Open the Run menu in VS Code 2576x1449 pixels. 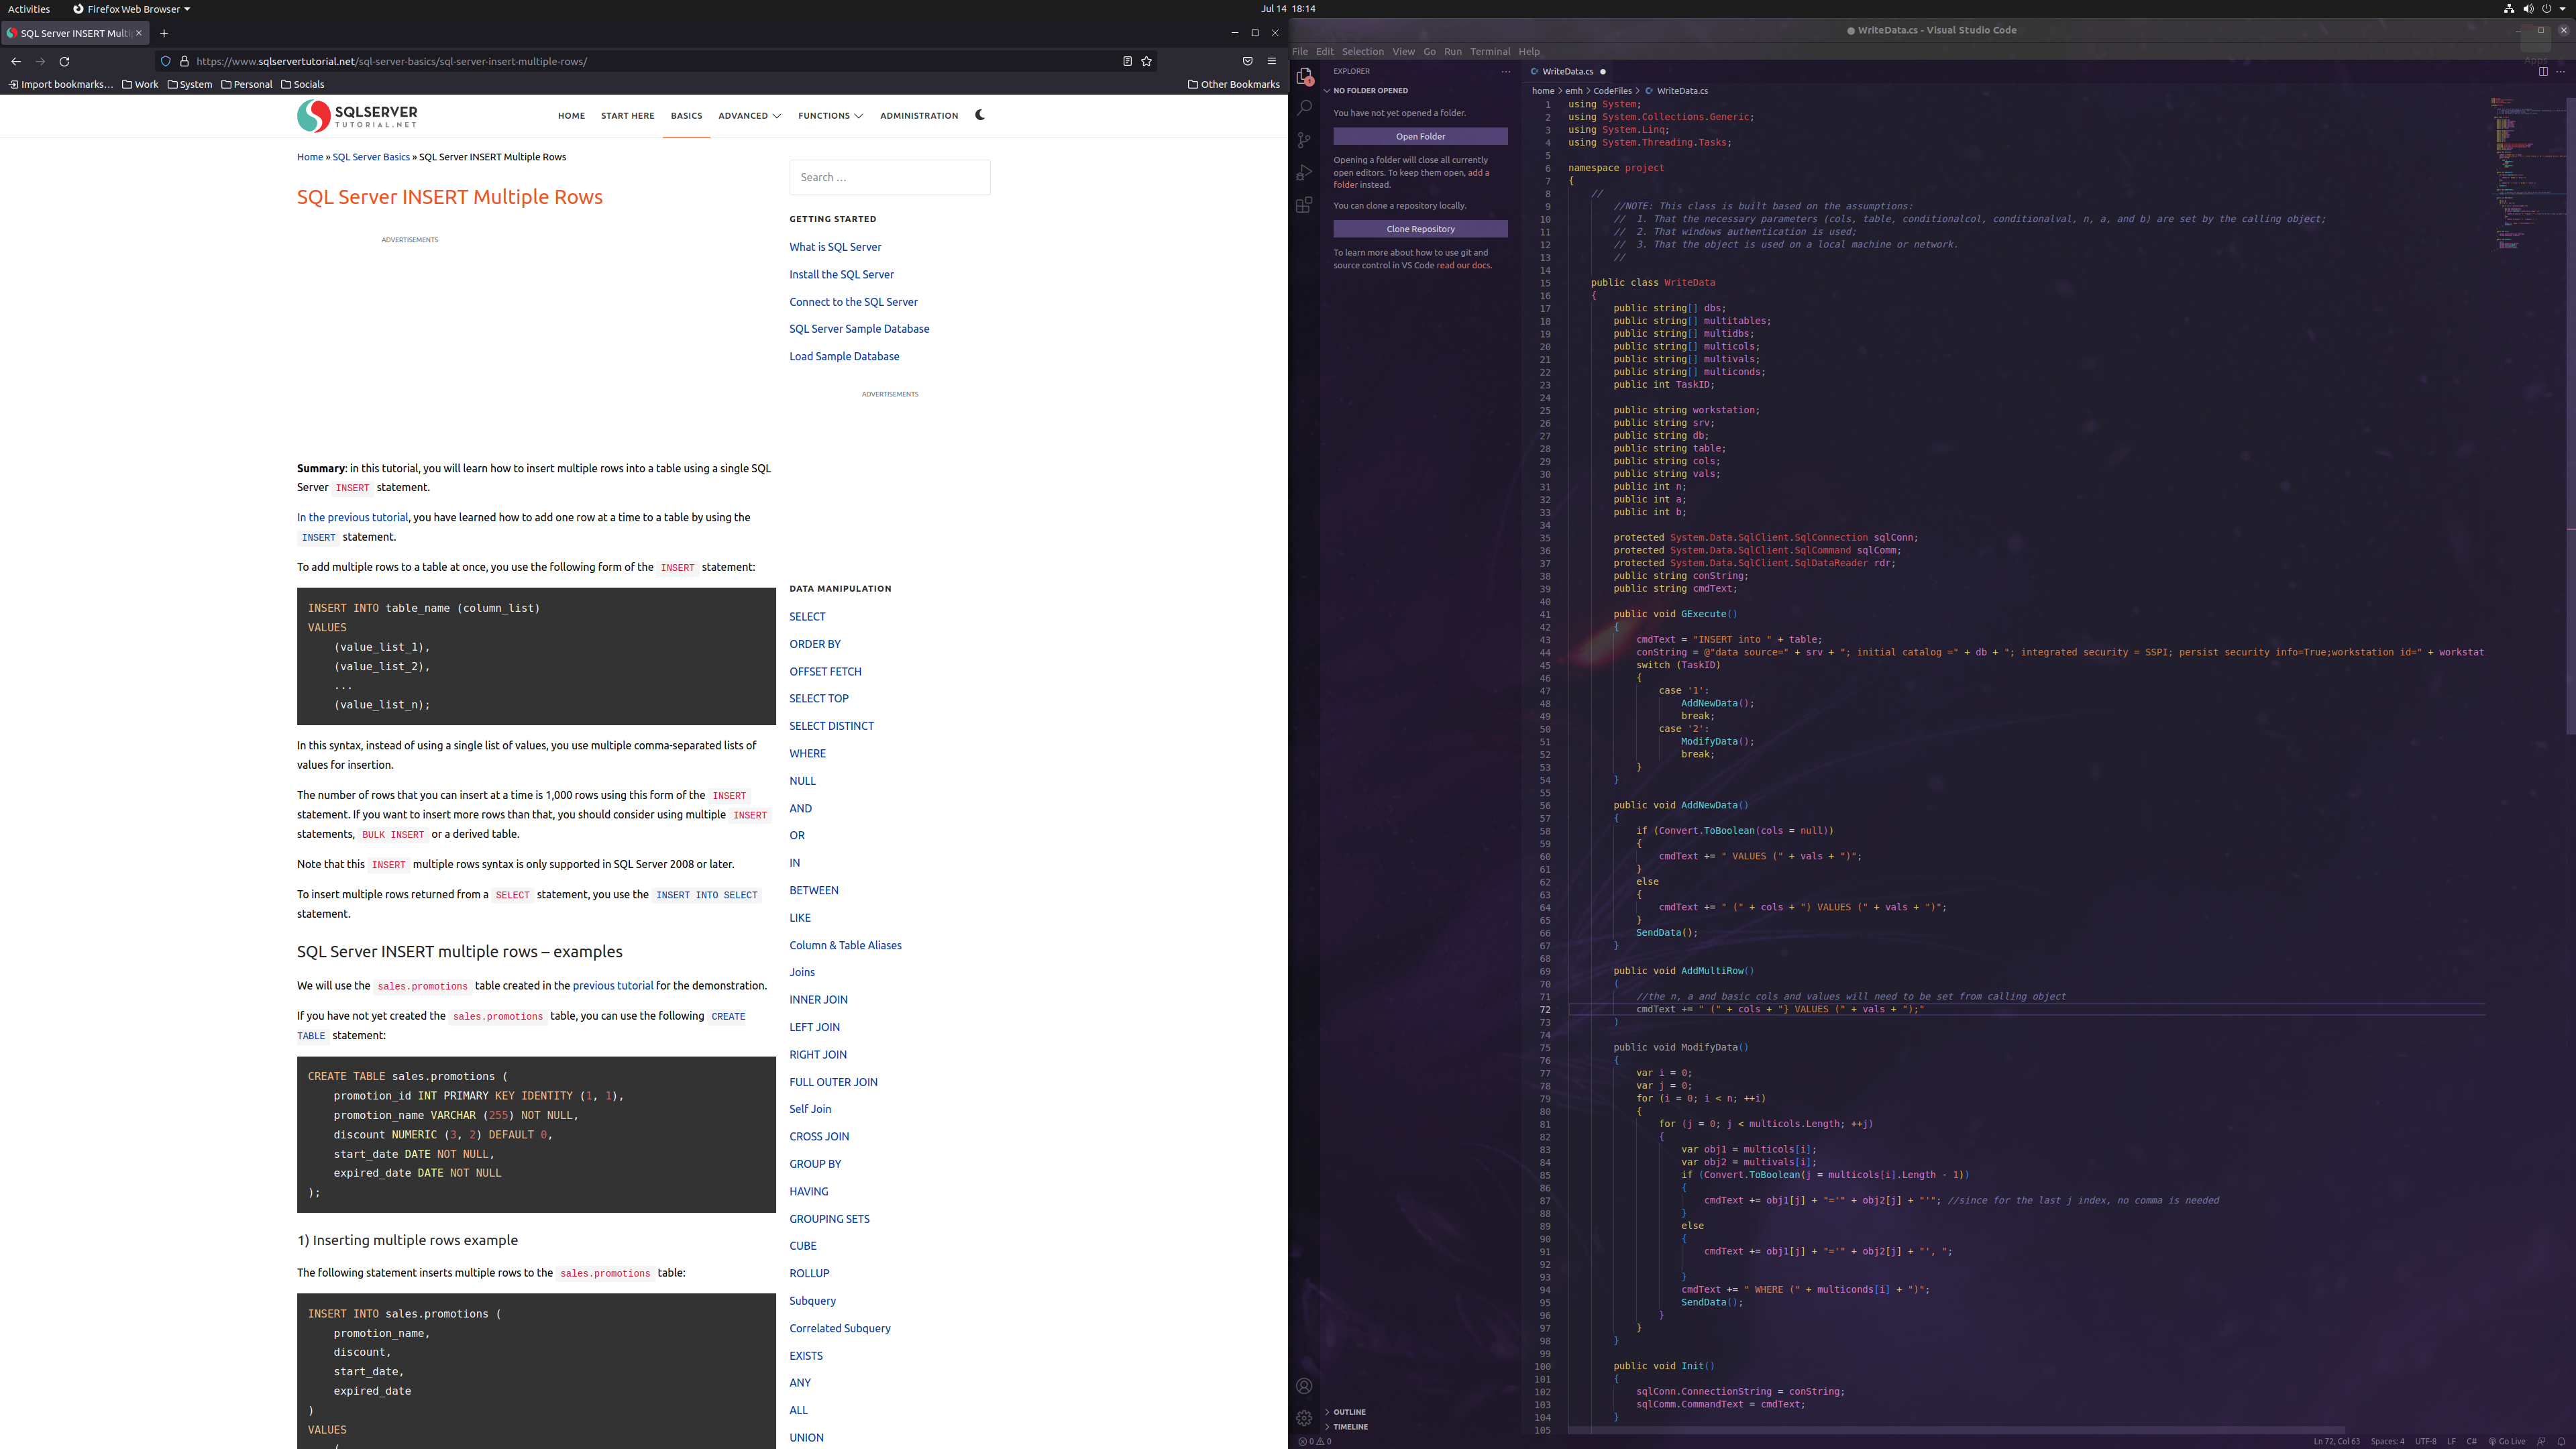[1453, 51]
